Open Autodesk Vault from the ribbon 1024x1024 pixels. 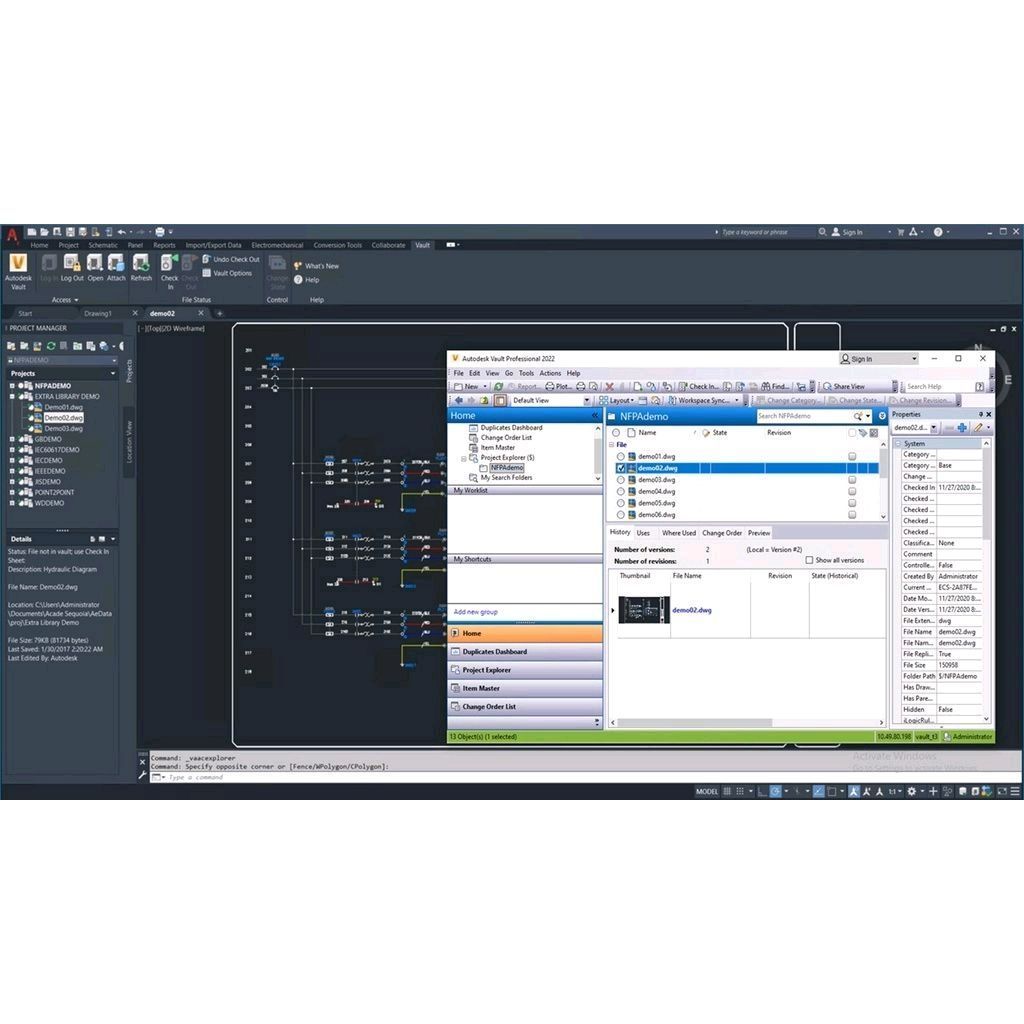[18, 271]
